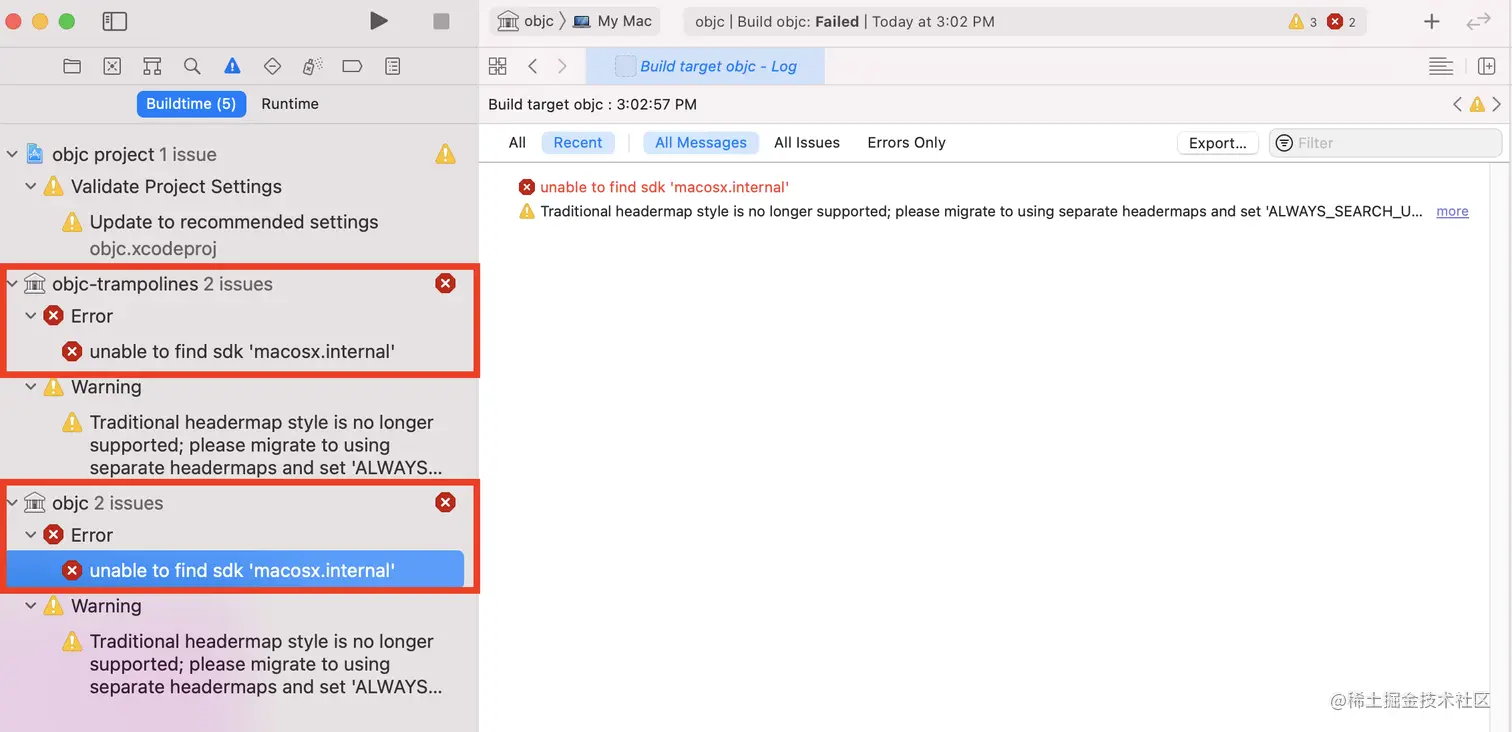Open the Debug navigator spray icon
Image resolution: width=1512 pixels, height=732 pixels.
coord(312,66)
